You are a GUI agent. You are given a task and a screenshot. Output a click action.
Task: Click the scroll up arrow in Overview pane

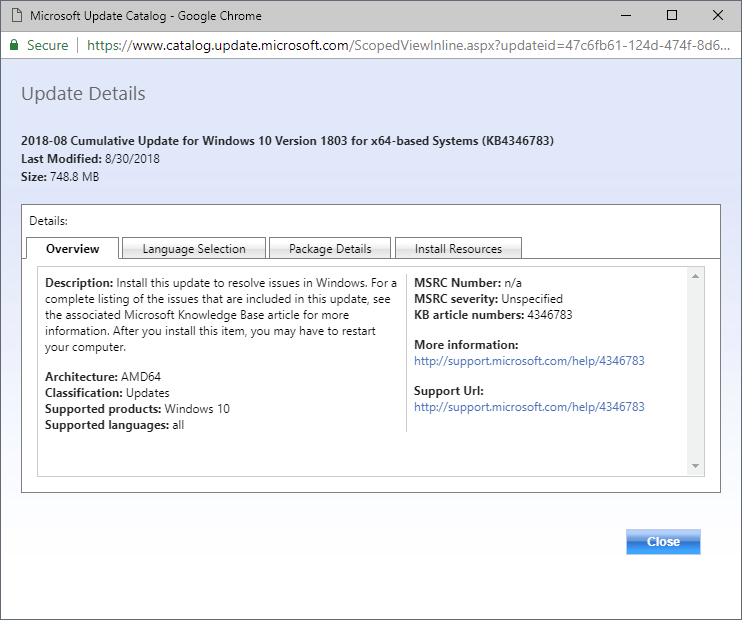click(695, 276)
